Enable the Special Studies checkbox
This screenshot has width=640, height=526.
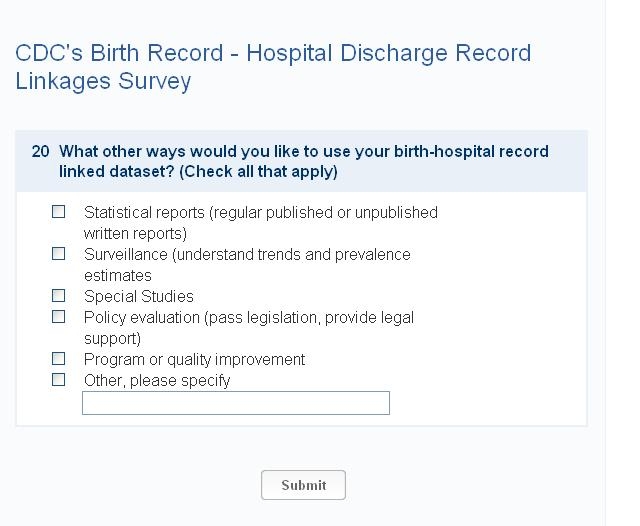59,296
